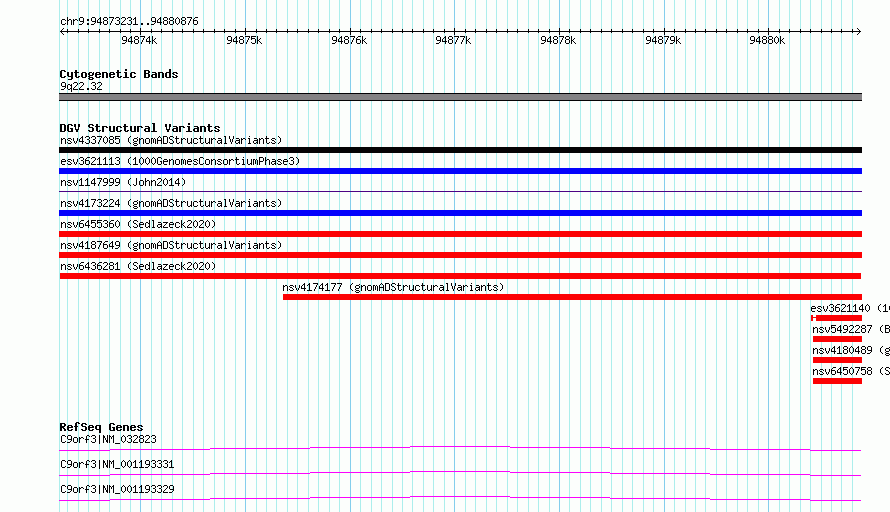Viewport: 890px width, 512px height.
Task: Click the 94875k ruler tick label
Action: 244,40
